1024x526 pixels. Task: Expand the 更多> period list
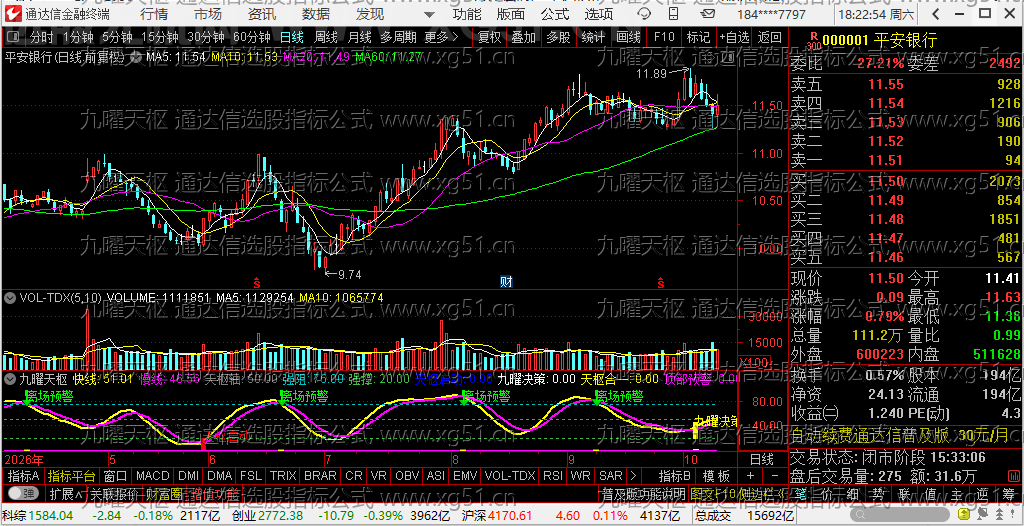pos(441,37)
